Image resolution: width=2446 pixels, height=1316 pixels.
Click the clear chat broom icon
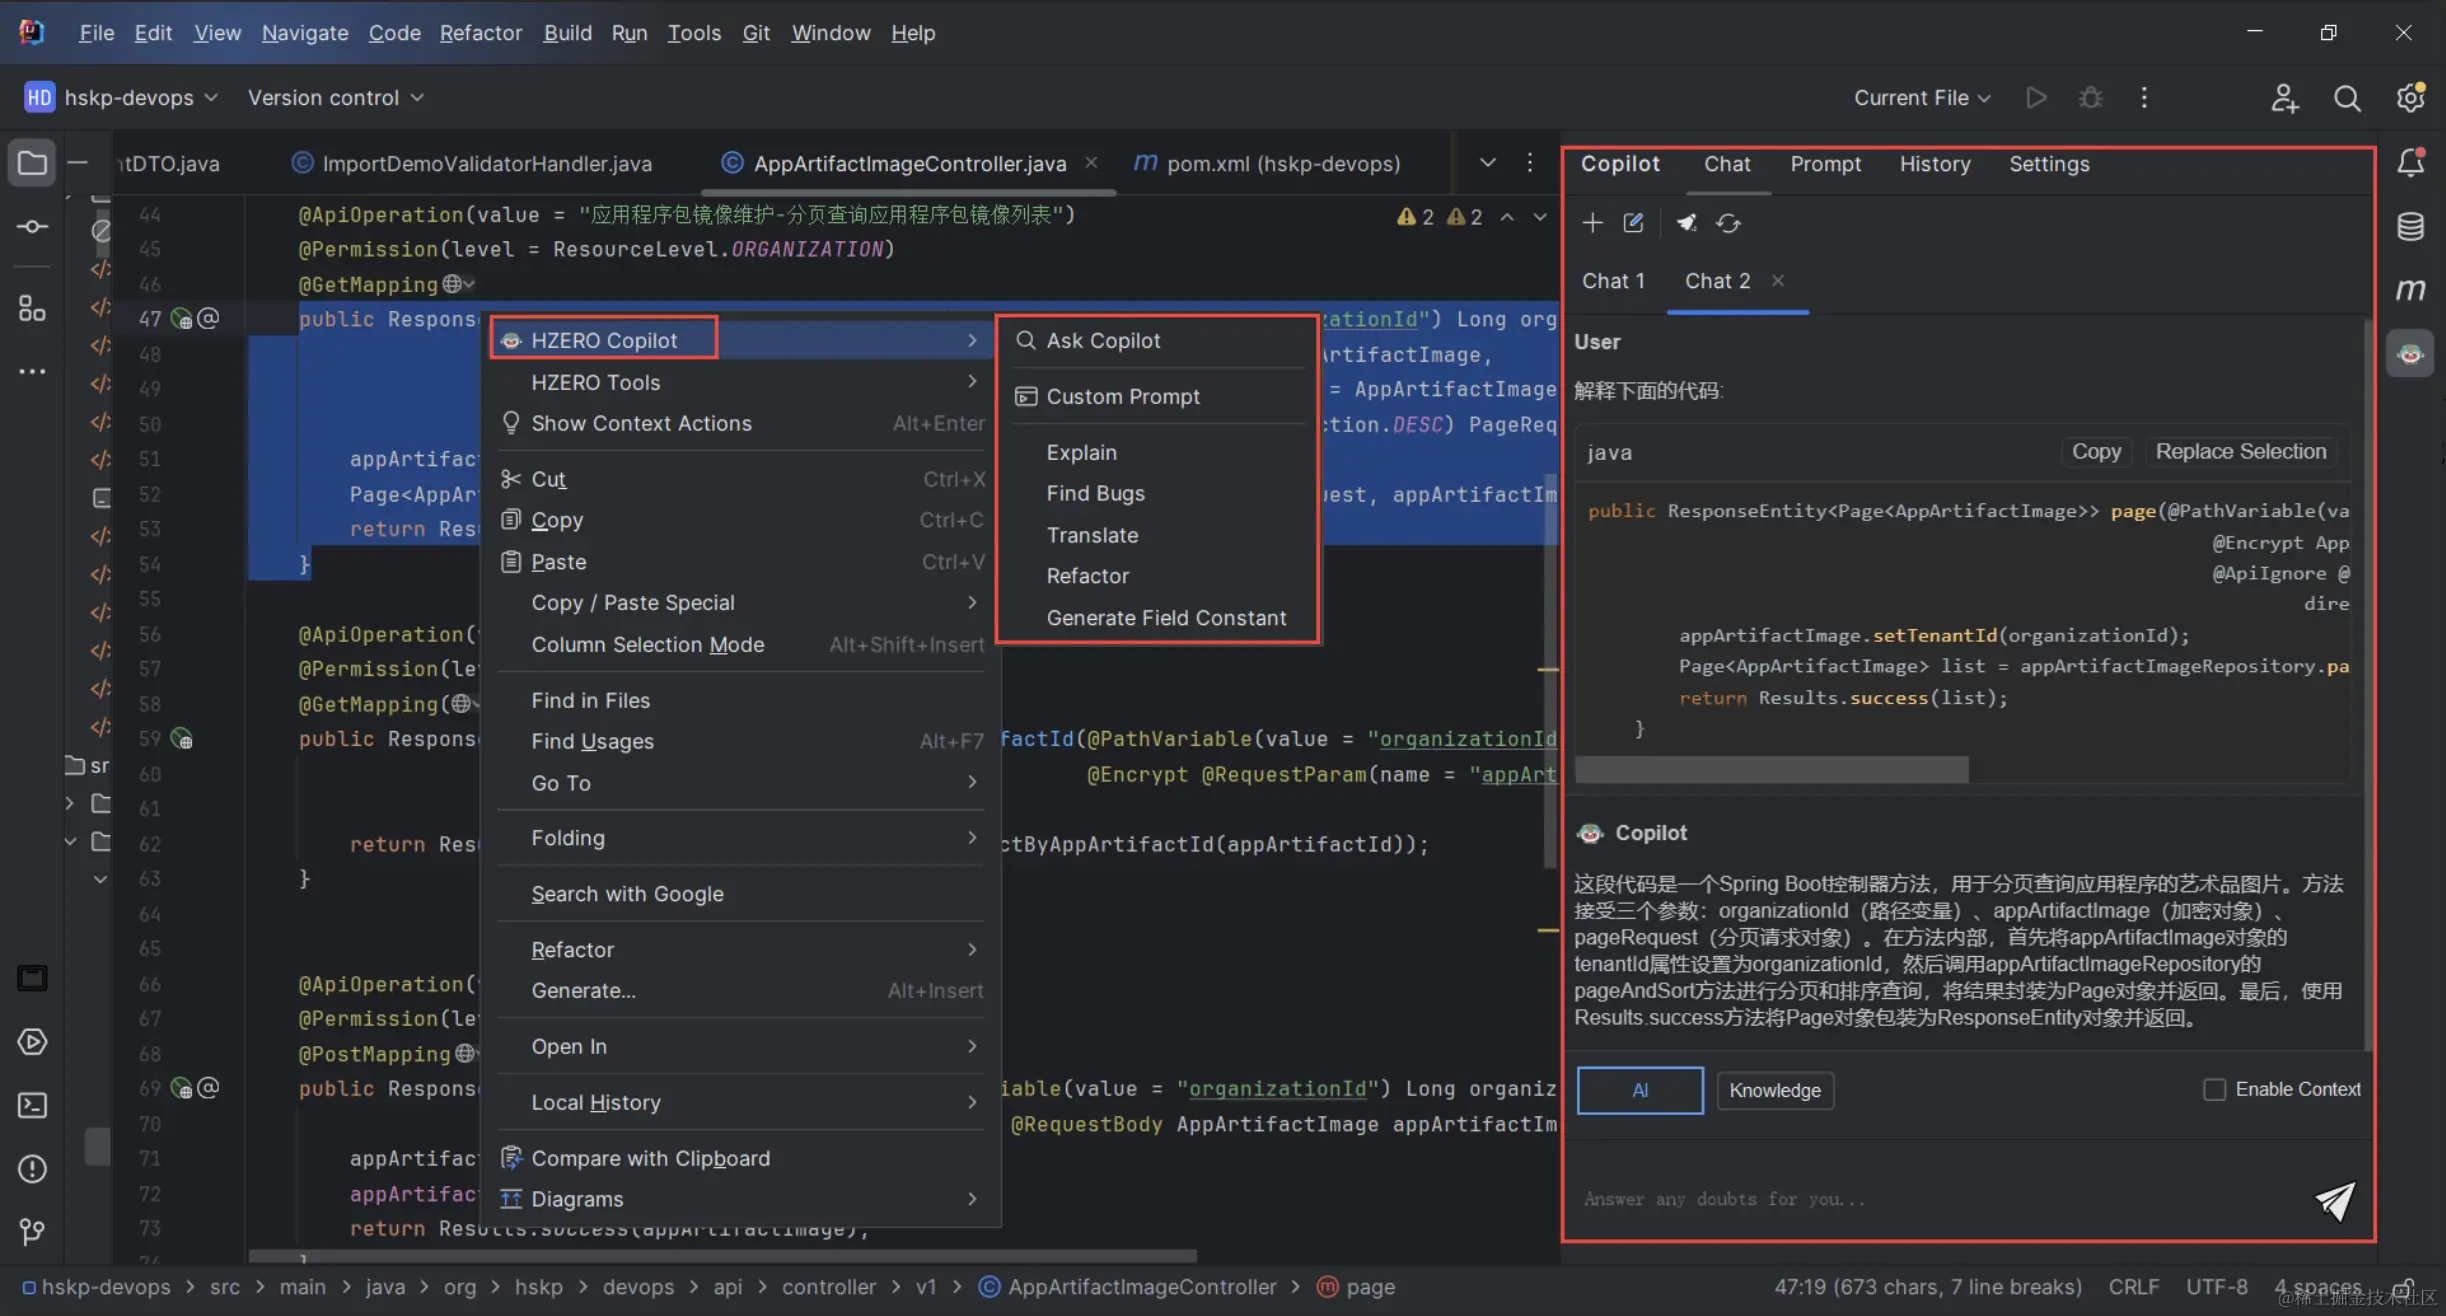1687,223
